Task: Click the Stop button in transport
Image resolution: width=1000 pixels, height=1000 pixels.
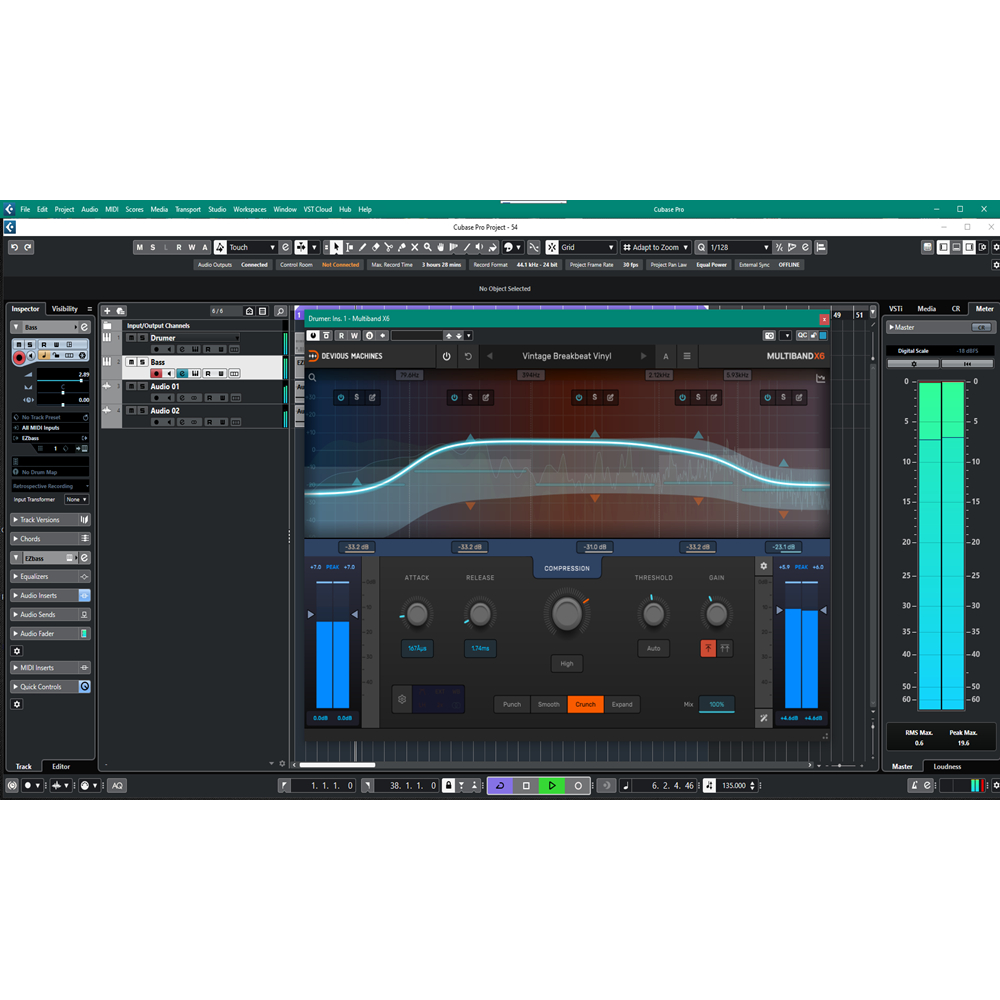Action: tap(526, 786)
